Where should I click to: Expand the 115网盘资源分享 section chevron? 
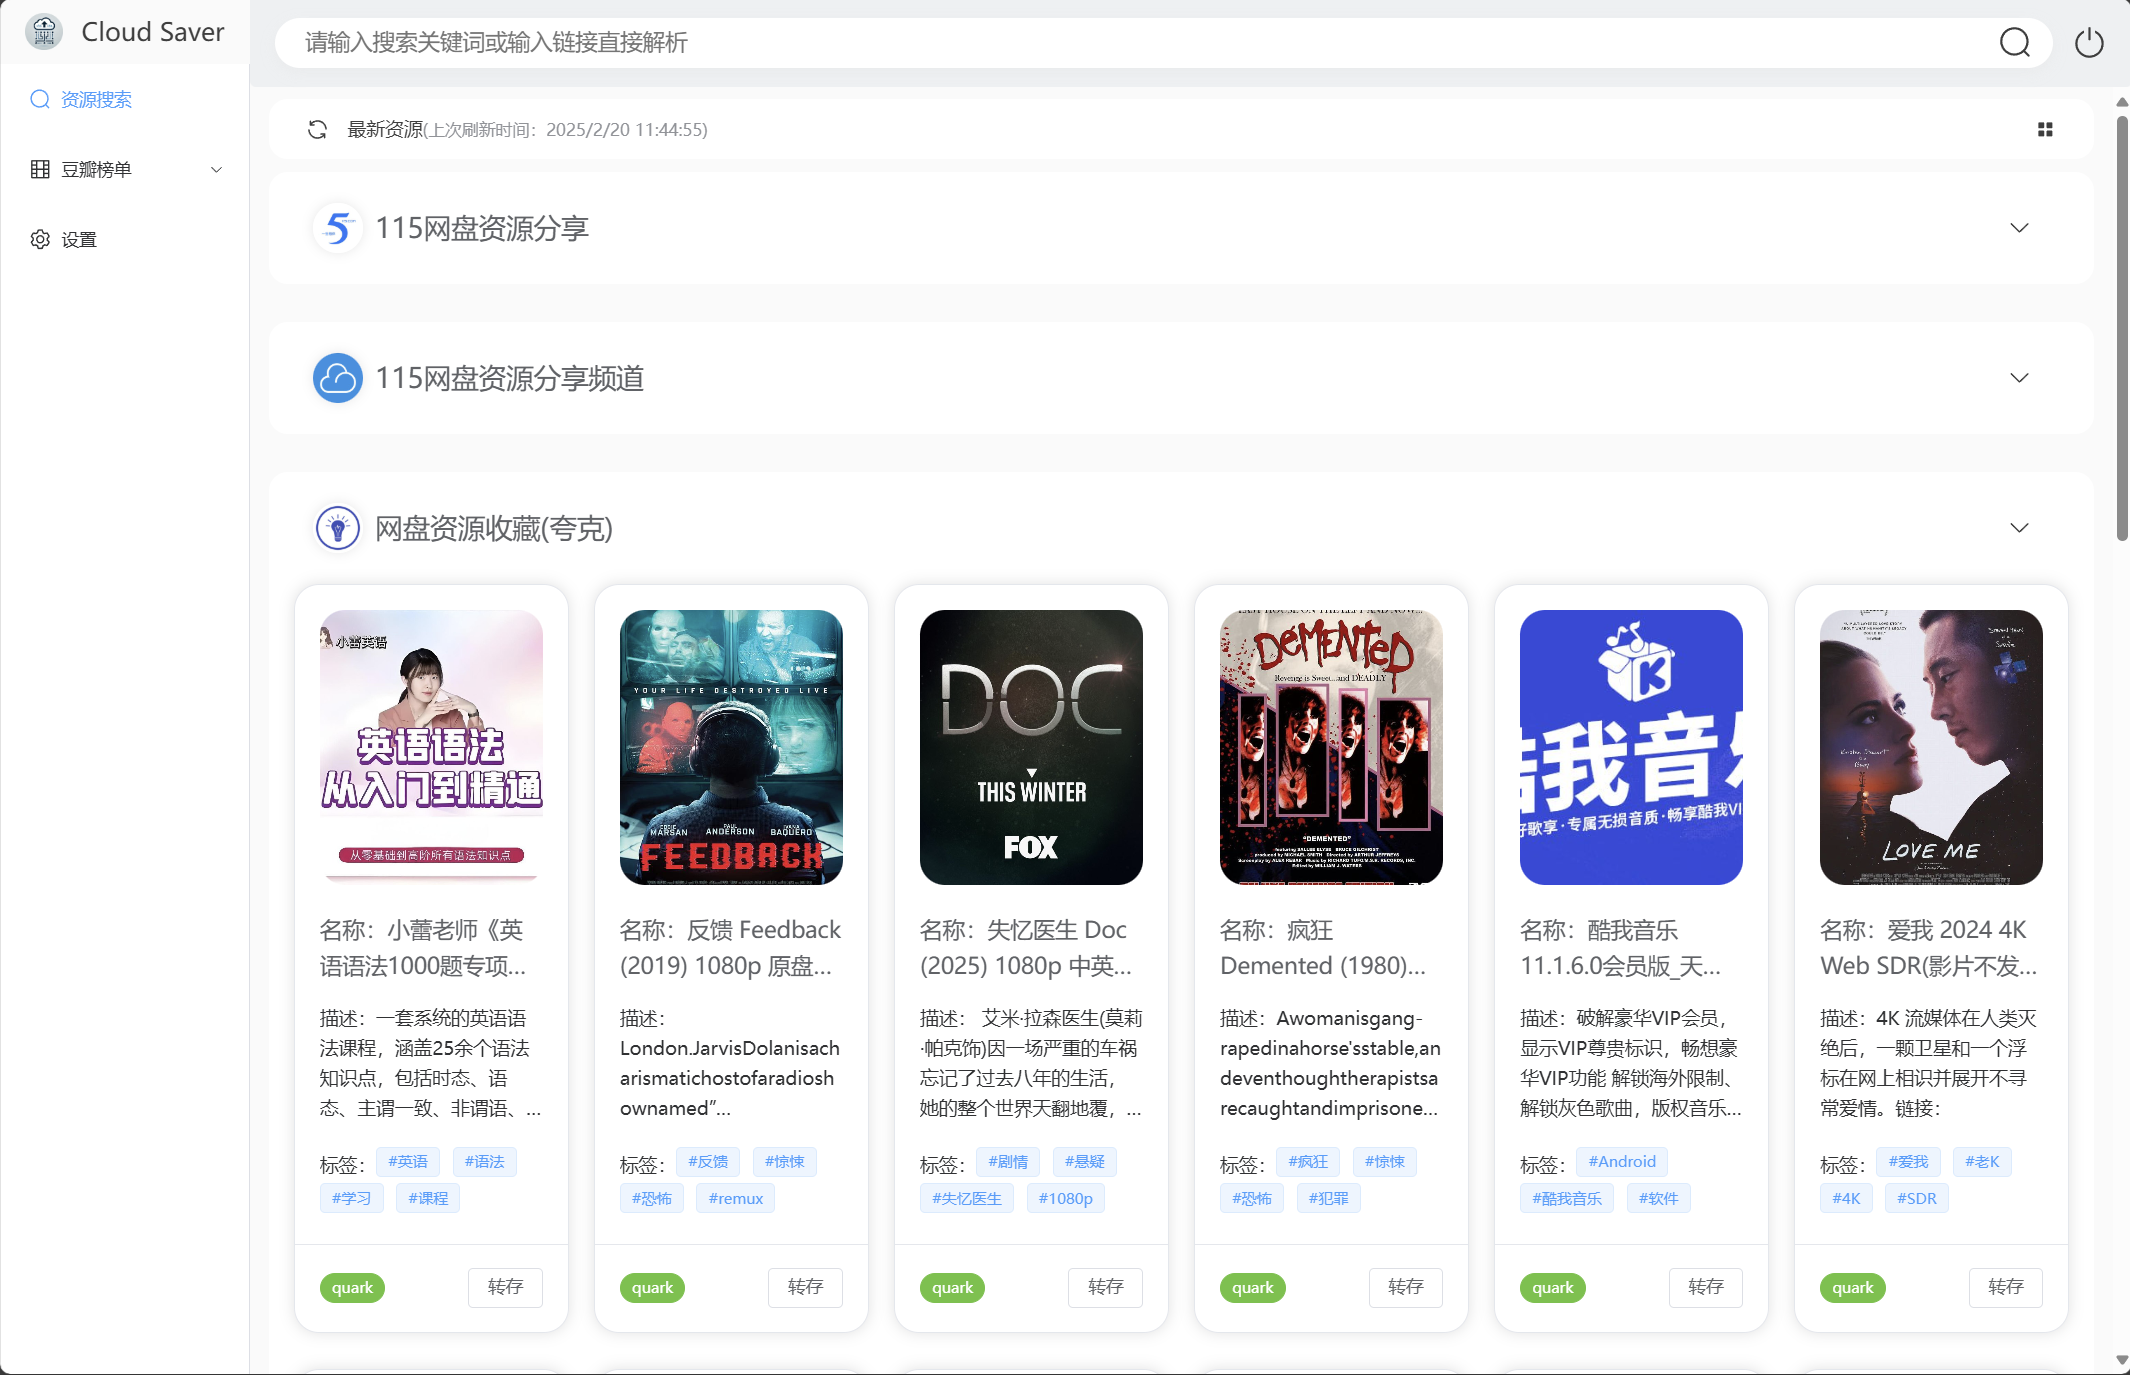pos(2019,228)
